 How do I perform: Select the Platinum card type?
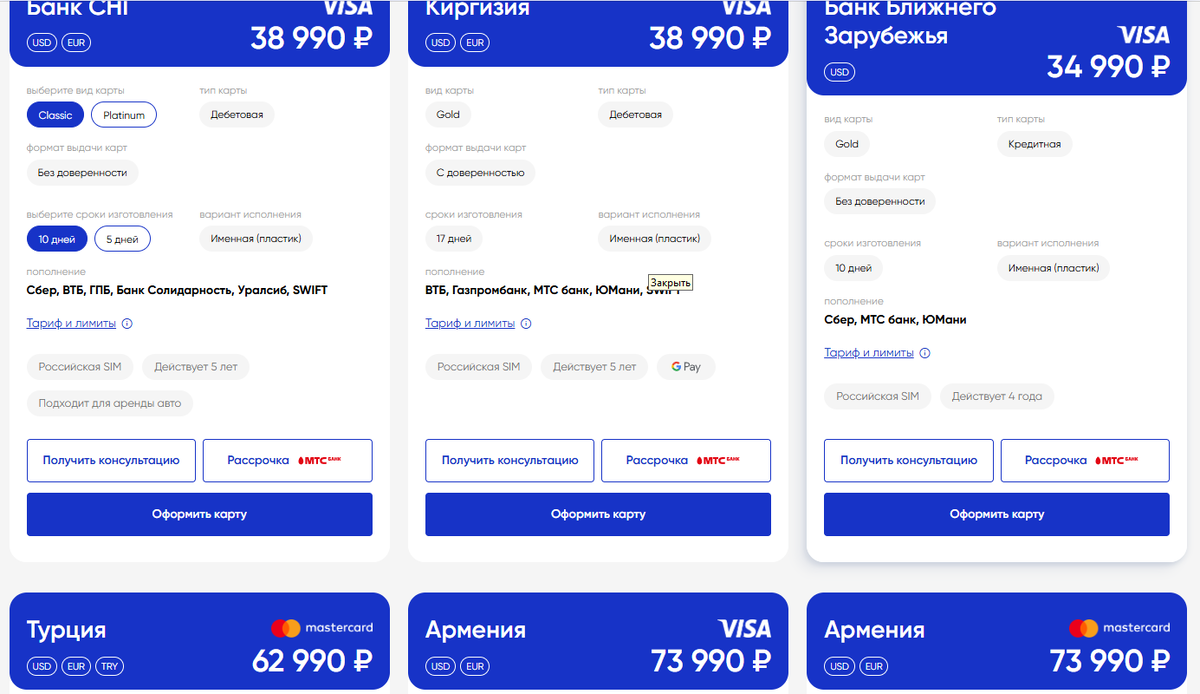tap(123, 114)
